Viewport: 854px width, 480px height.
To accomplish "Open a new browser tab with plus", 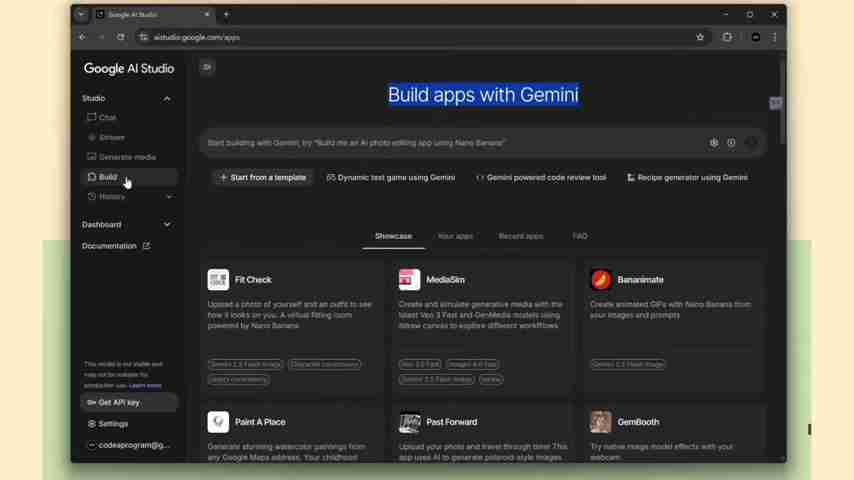I will (227, 15).
